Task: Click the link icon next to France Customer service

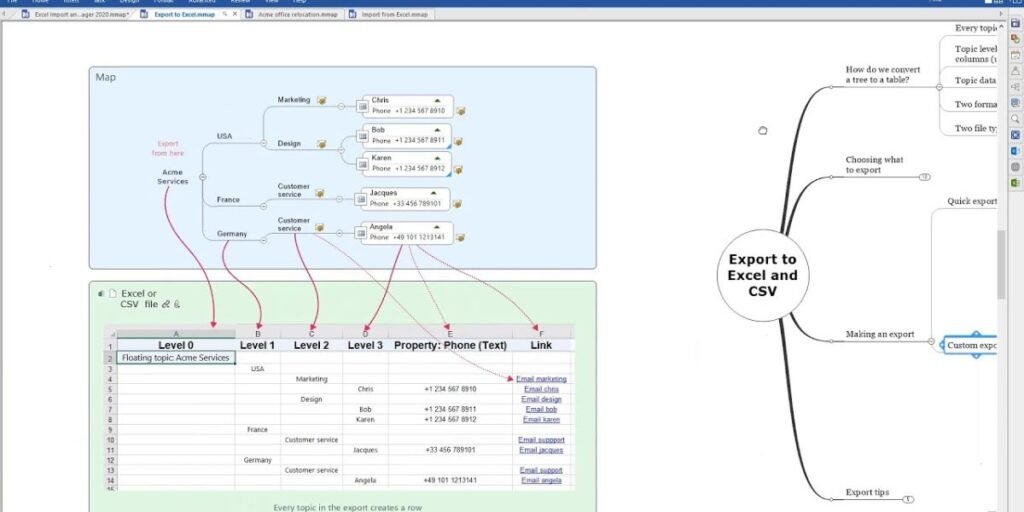Action: 319,193
